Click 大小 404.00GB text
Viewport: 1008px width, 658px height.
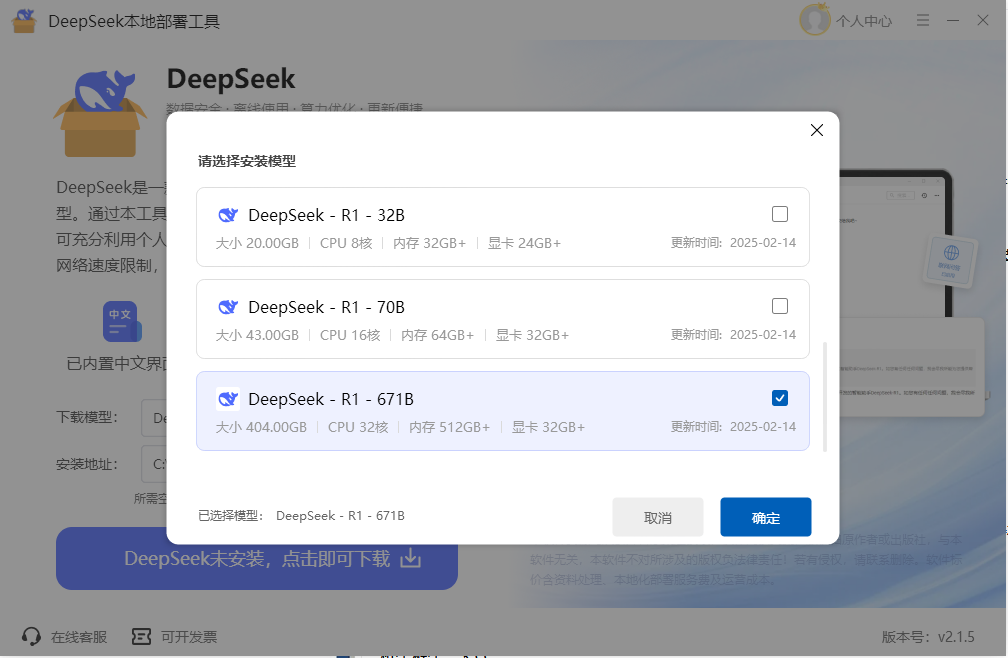(x=261, y=427)
